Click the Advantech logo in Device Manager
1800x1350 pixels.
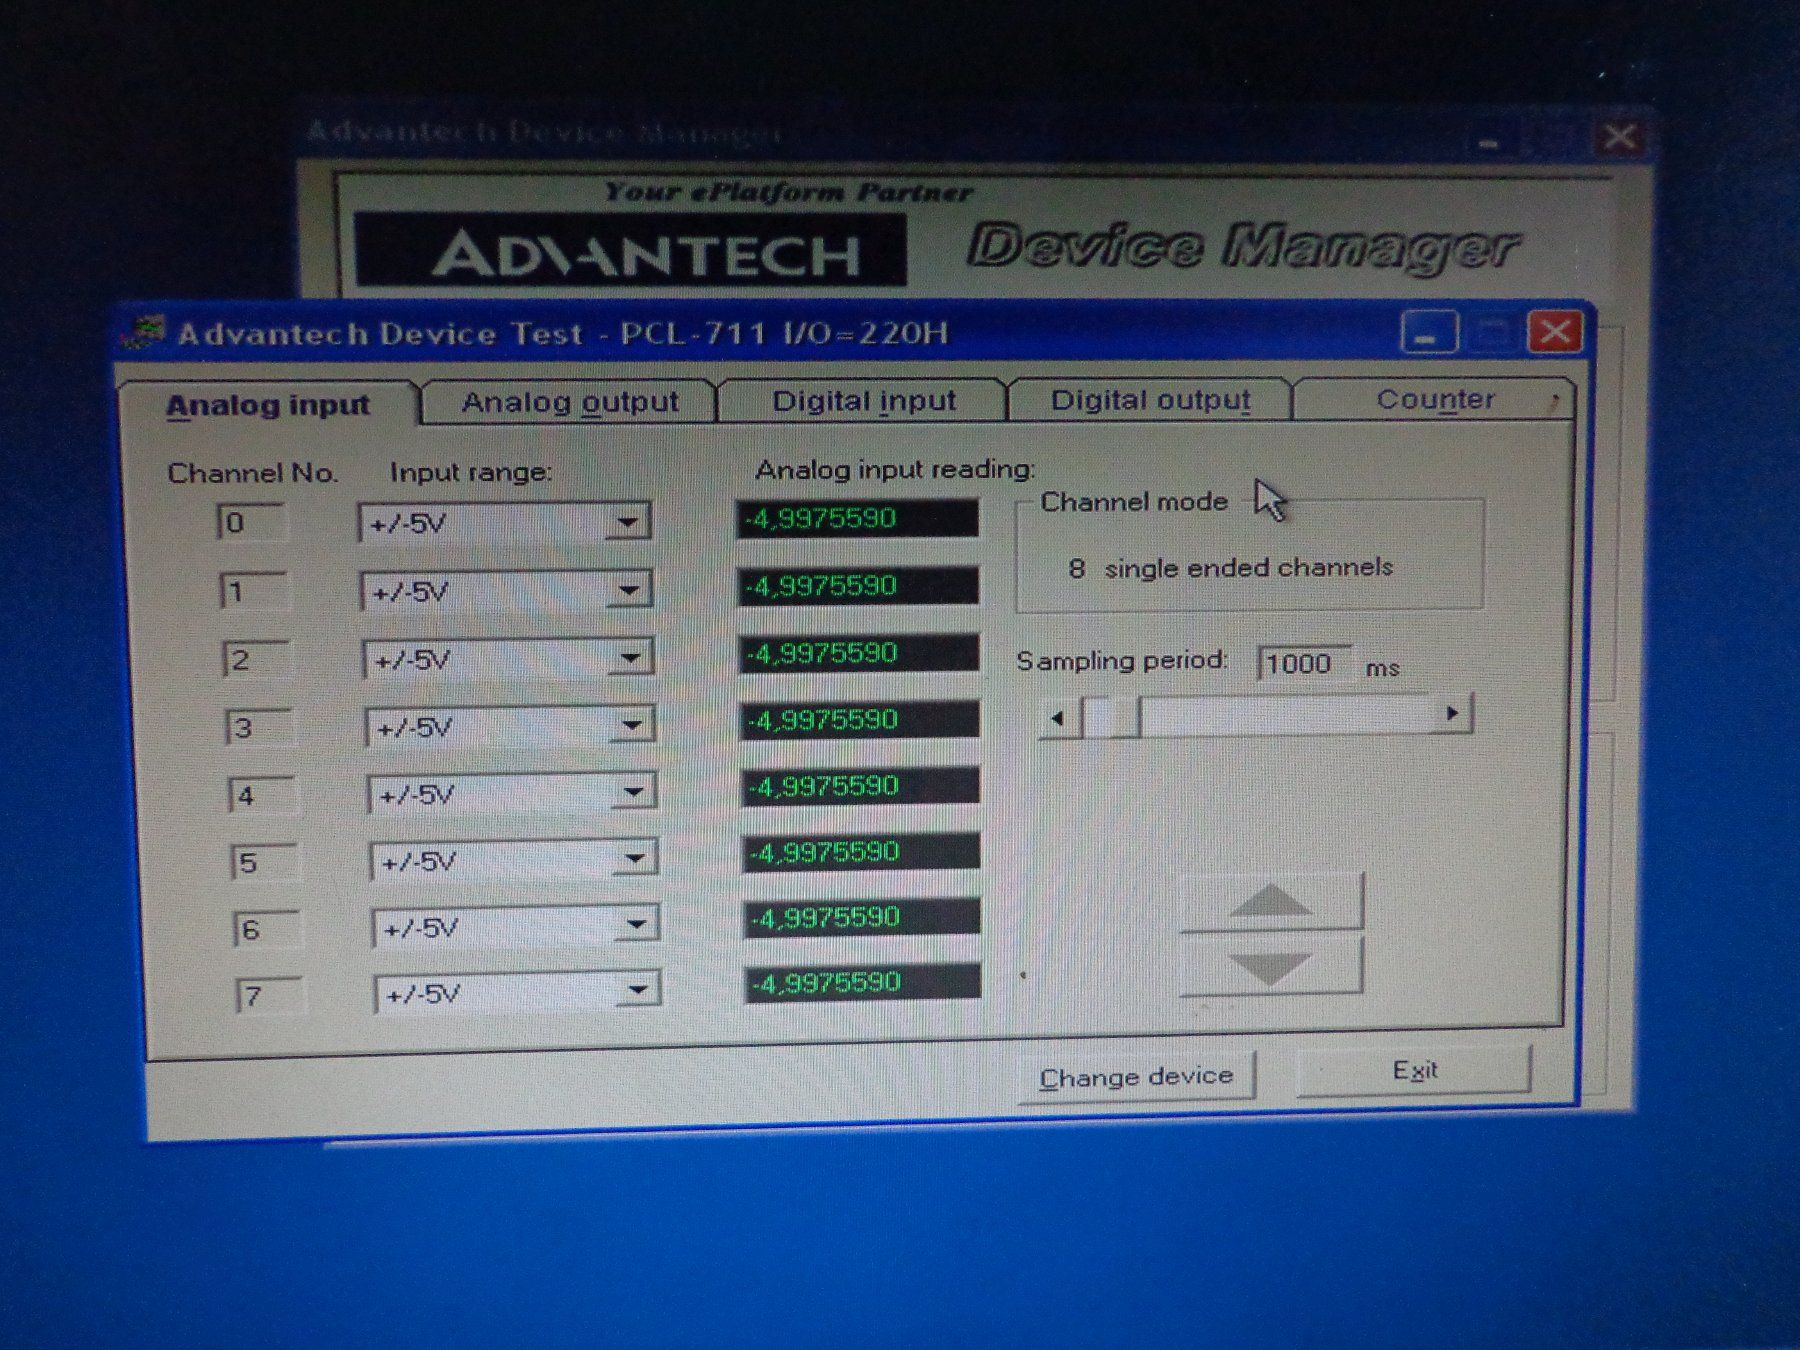click(x=630, y=250)
